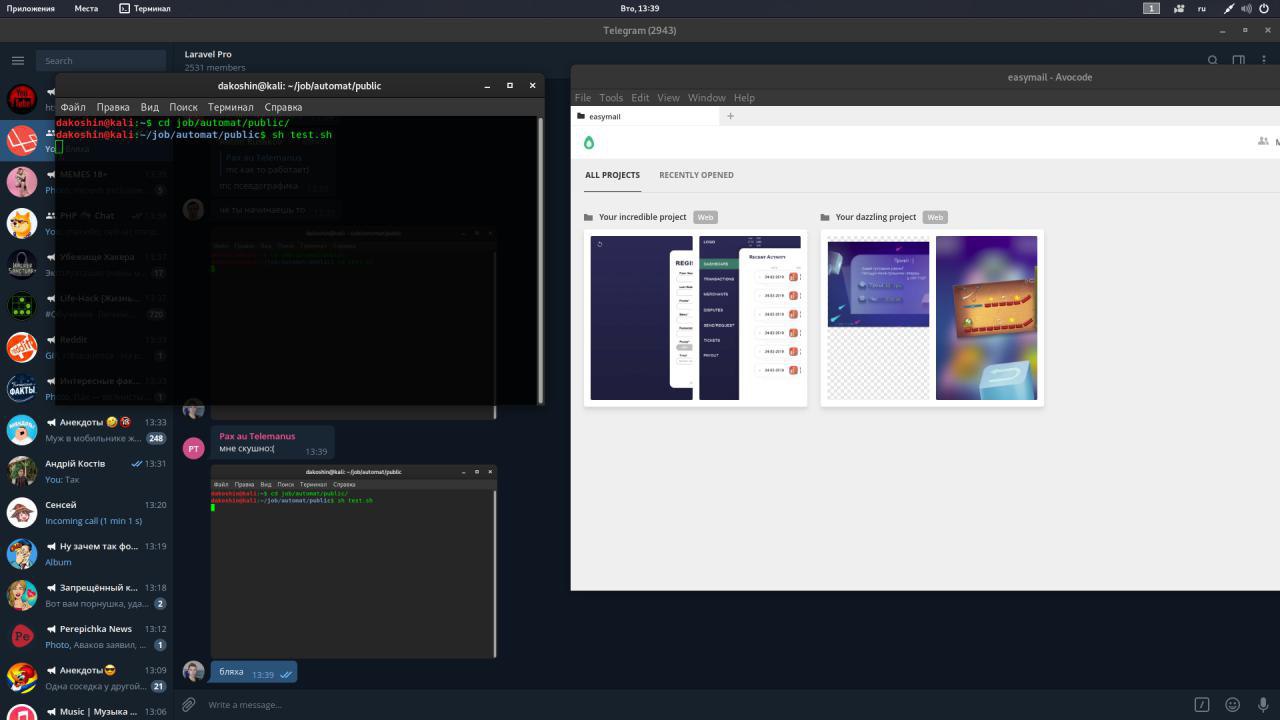Screen dimensions: 1280x720
Task: Open the Приложения menu in top panel
Action: click(31, 8)
